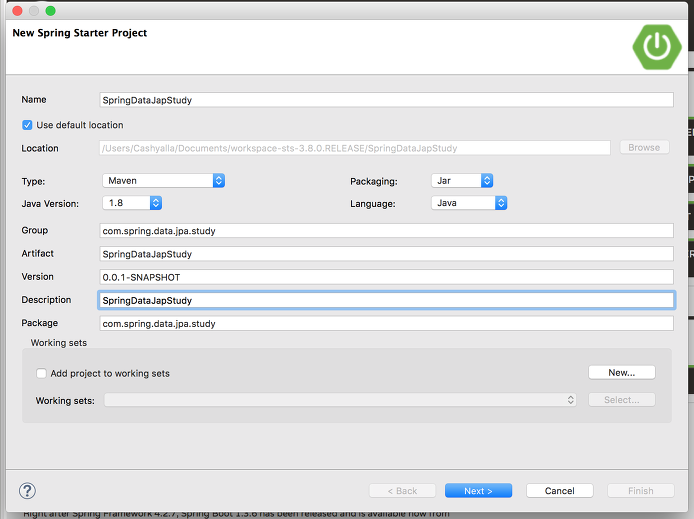Click the disabled Location path field

(355, 148)
